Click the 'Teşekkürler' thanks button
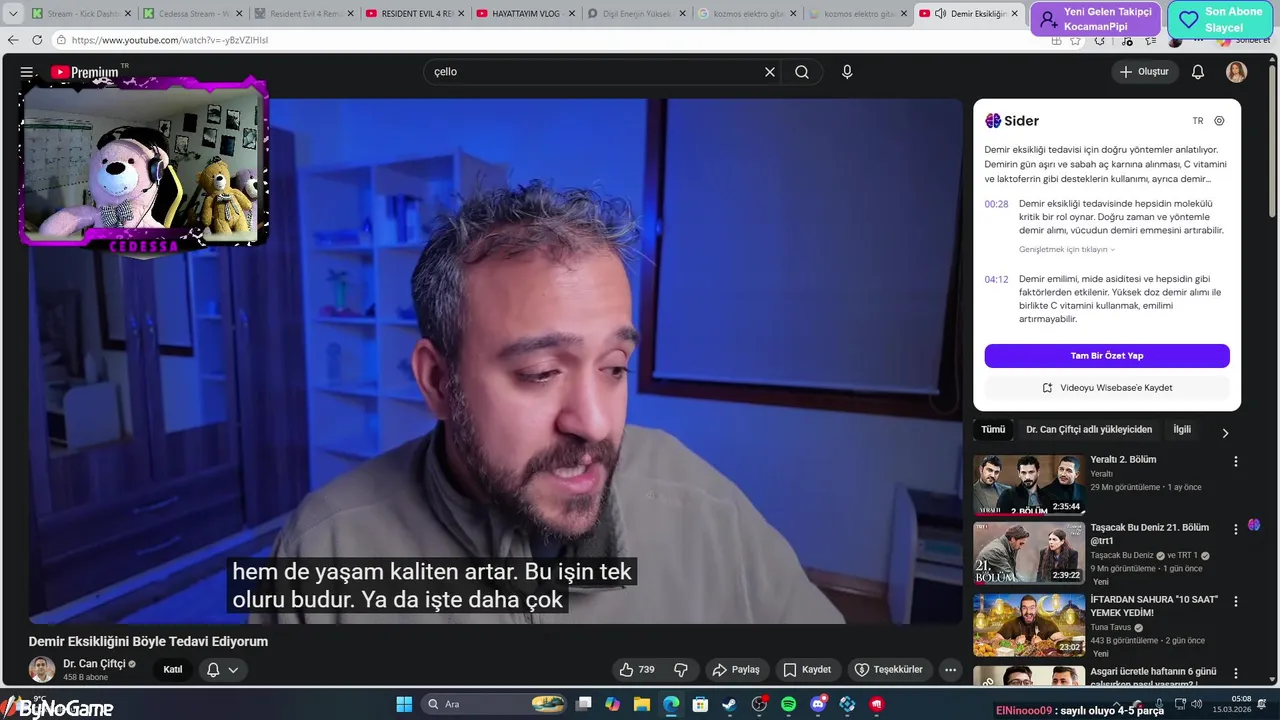The image size is (1280, 720). pos(890,670)
